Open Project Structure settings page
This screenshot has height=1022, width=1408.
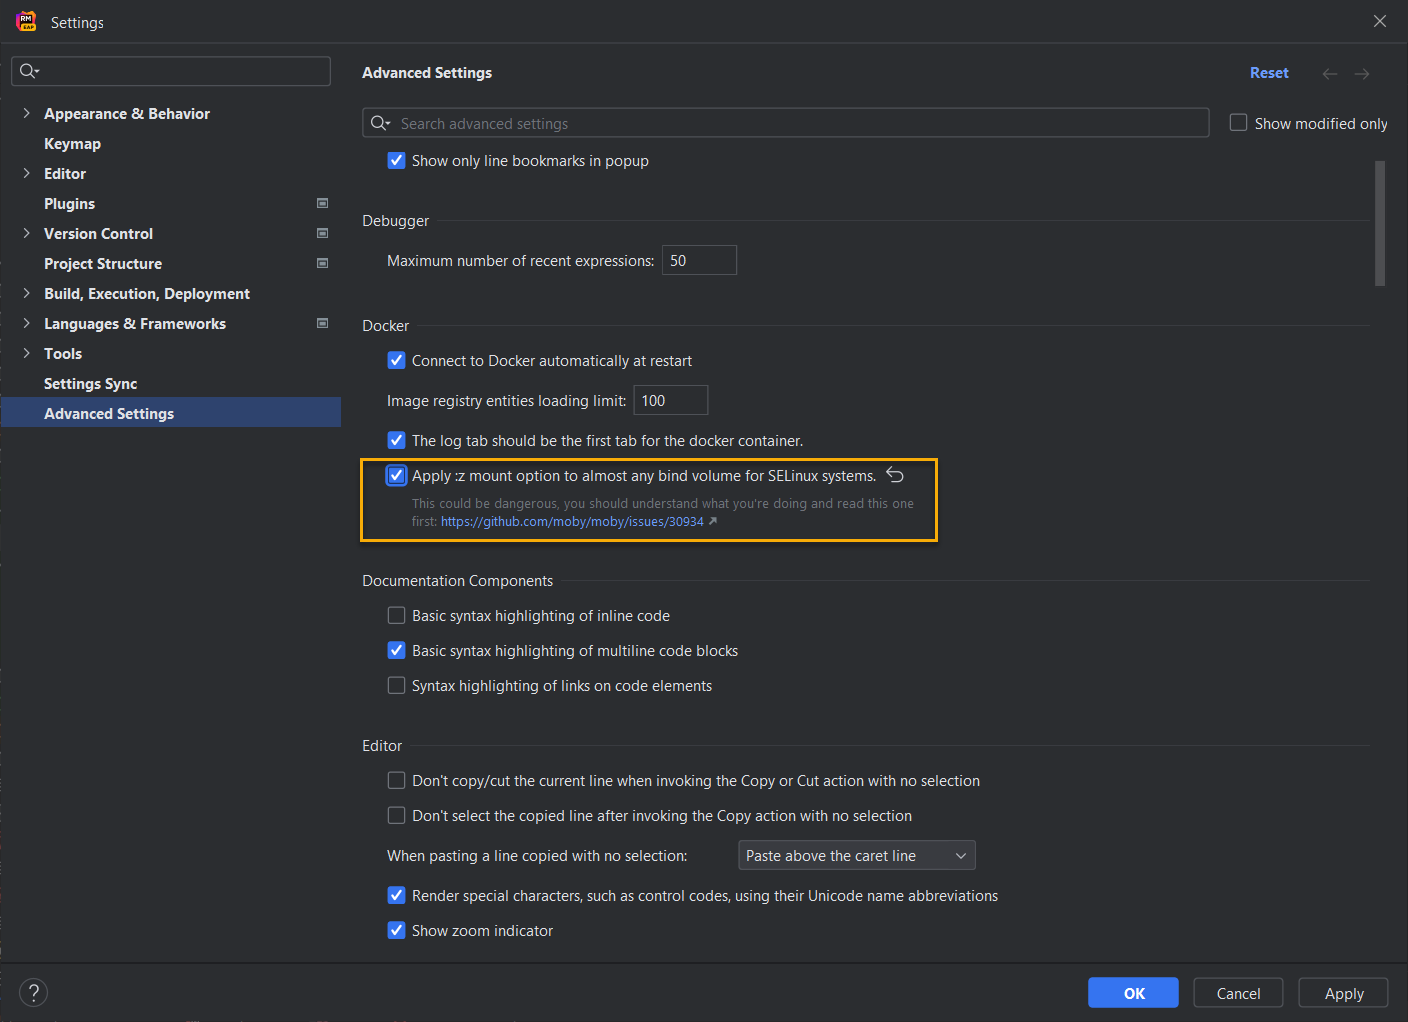tap(103, 263)
